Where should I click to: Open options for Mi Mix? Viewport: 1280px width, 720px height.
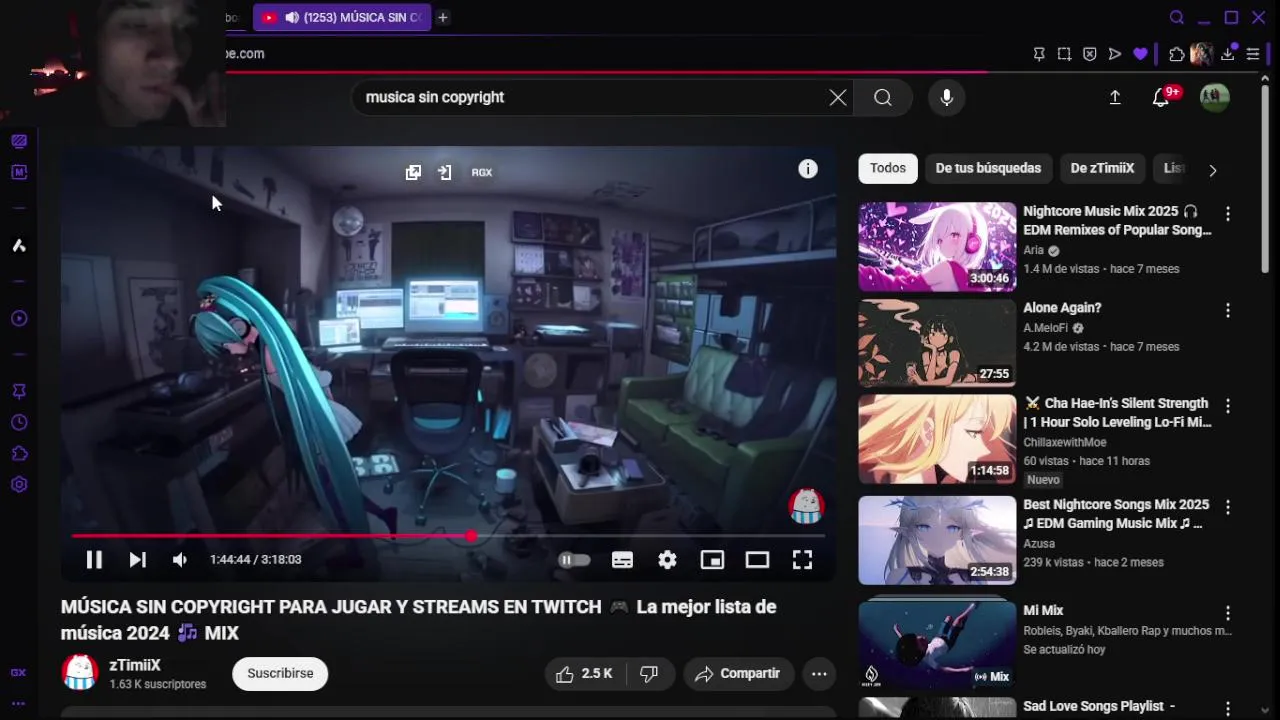click(x=1228, y=613)
